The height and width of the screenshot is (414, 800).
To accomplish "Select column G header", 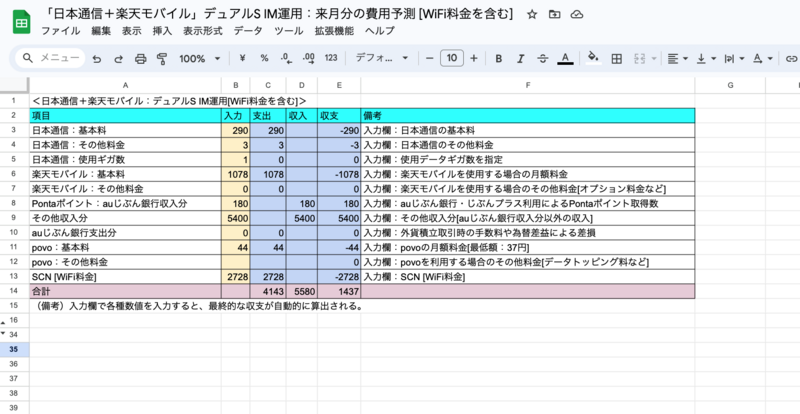I will point(730,85).
